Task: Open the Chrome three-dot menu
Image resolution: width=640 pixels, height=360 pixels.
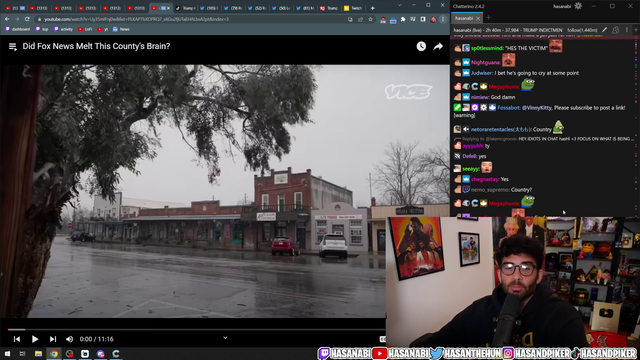Action: tap(443, 19)
